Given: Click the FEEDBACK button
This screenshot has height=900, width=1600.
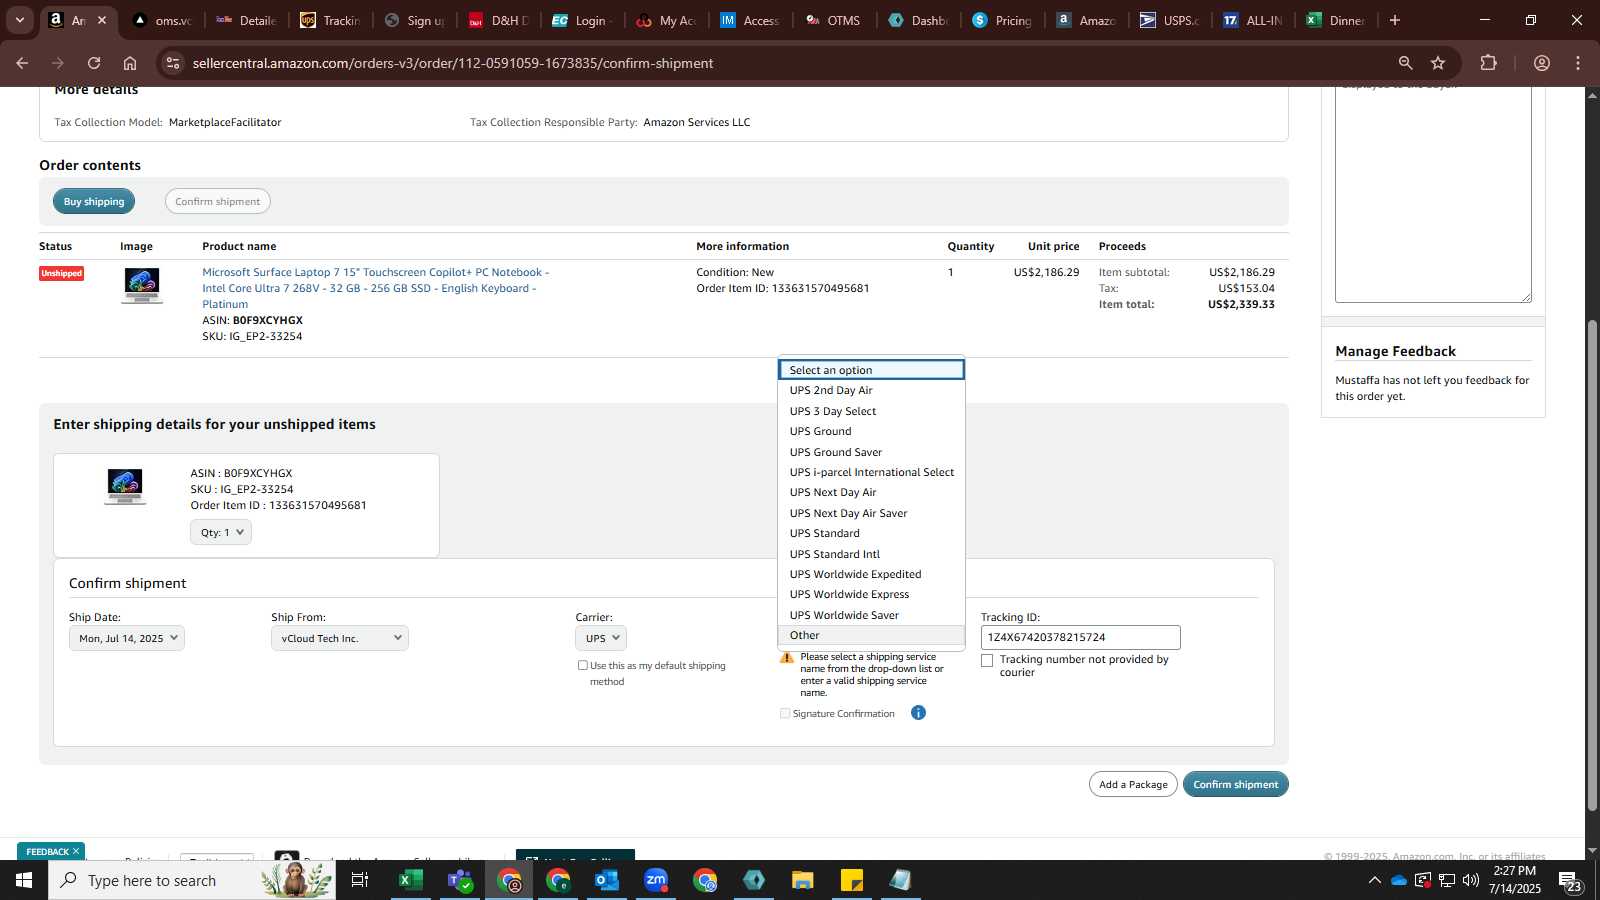Looking at the screenshot, I should 47,852.
